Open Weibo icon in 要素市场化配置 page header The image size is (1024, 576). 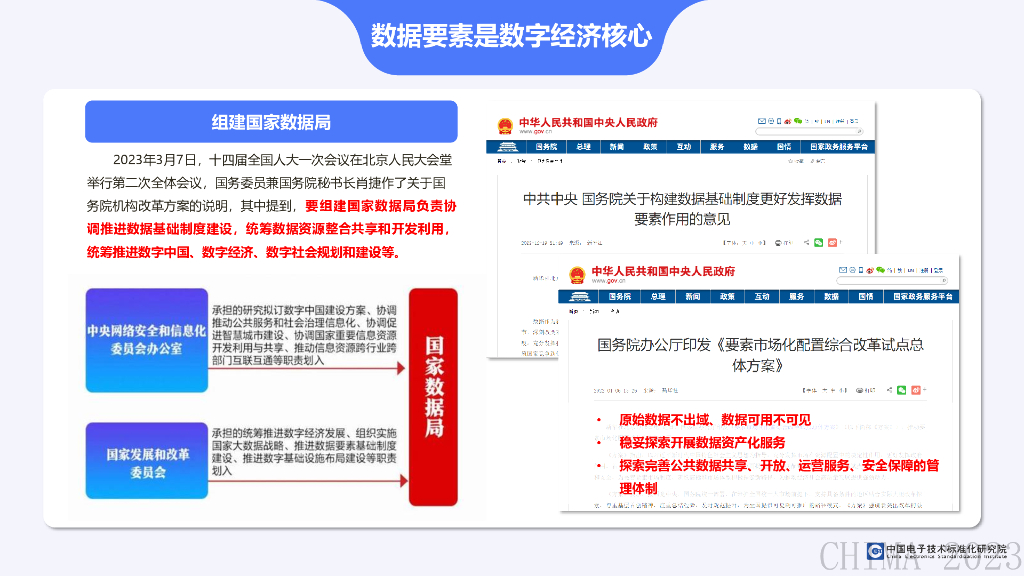point(870,270)
